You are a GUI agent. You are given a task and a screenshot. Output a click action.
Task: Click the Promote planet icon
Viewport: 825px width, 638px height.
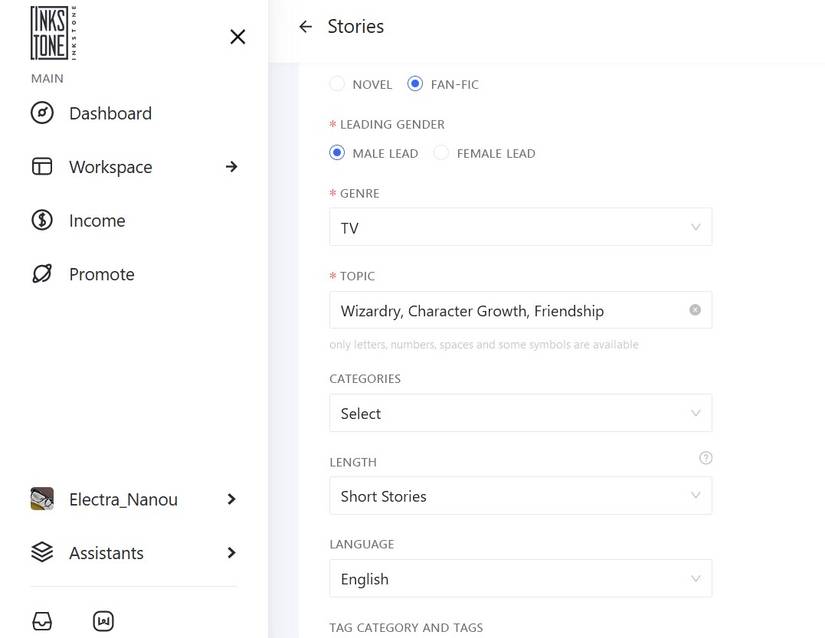click(x=42, y=273)
